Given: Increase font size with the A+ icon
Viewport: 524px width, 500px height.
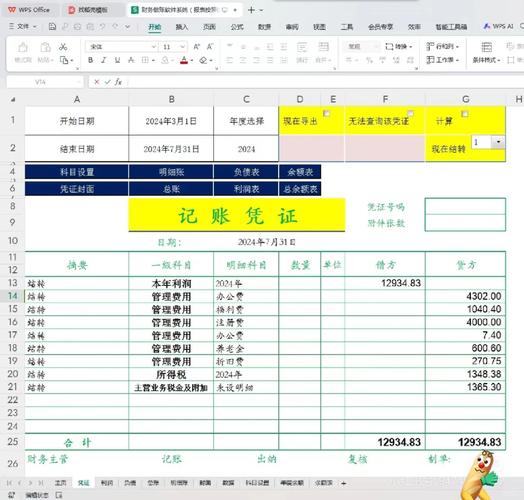Looking at the screenshot, I should 197,47.
